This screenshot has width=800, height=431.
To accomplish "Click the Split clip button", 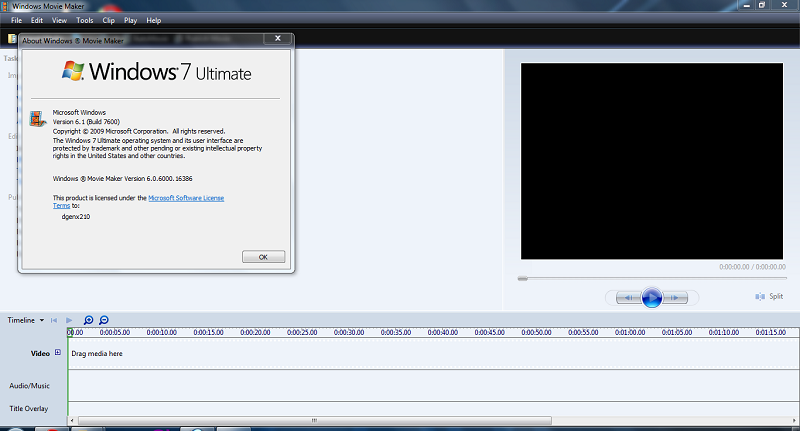I will 769,296.
